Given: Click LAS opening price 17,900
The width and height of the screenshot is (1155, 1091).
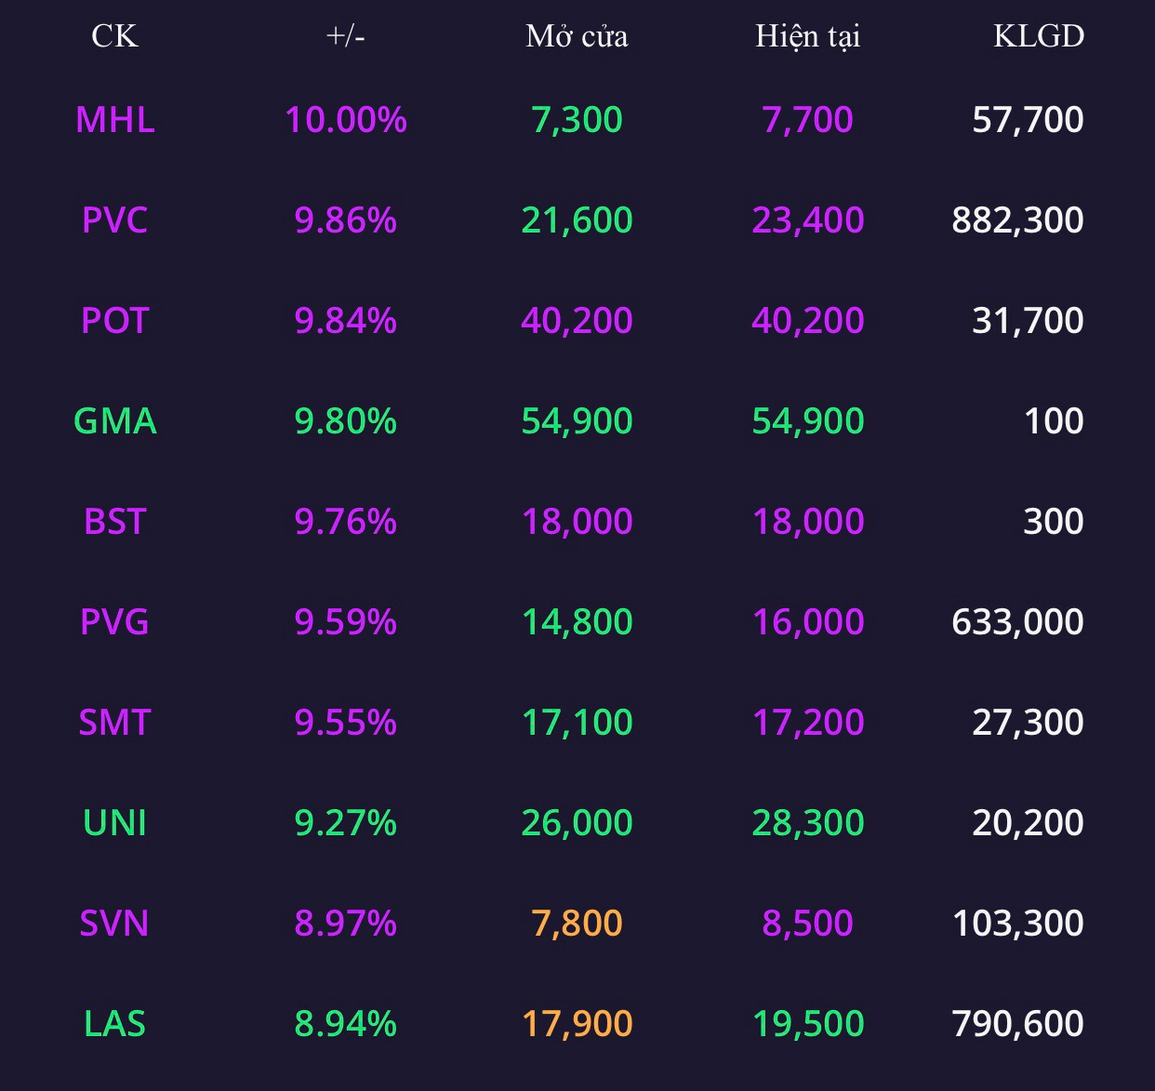Looking at the screenshot, I should point(577,1023).
